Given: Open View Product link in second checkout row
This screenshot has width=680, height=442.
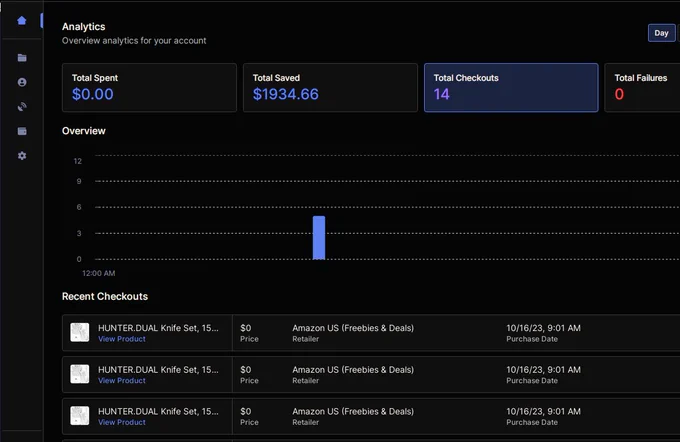Looking at the screenshot, I should pos(122,380).
